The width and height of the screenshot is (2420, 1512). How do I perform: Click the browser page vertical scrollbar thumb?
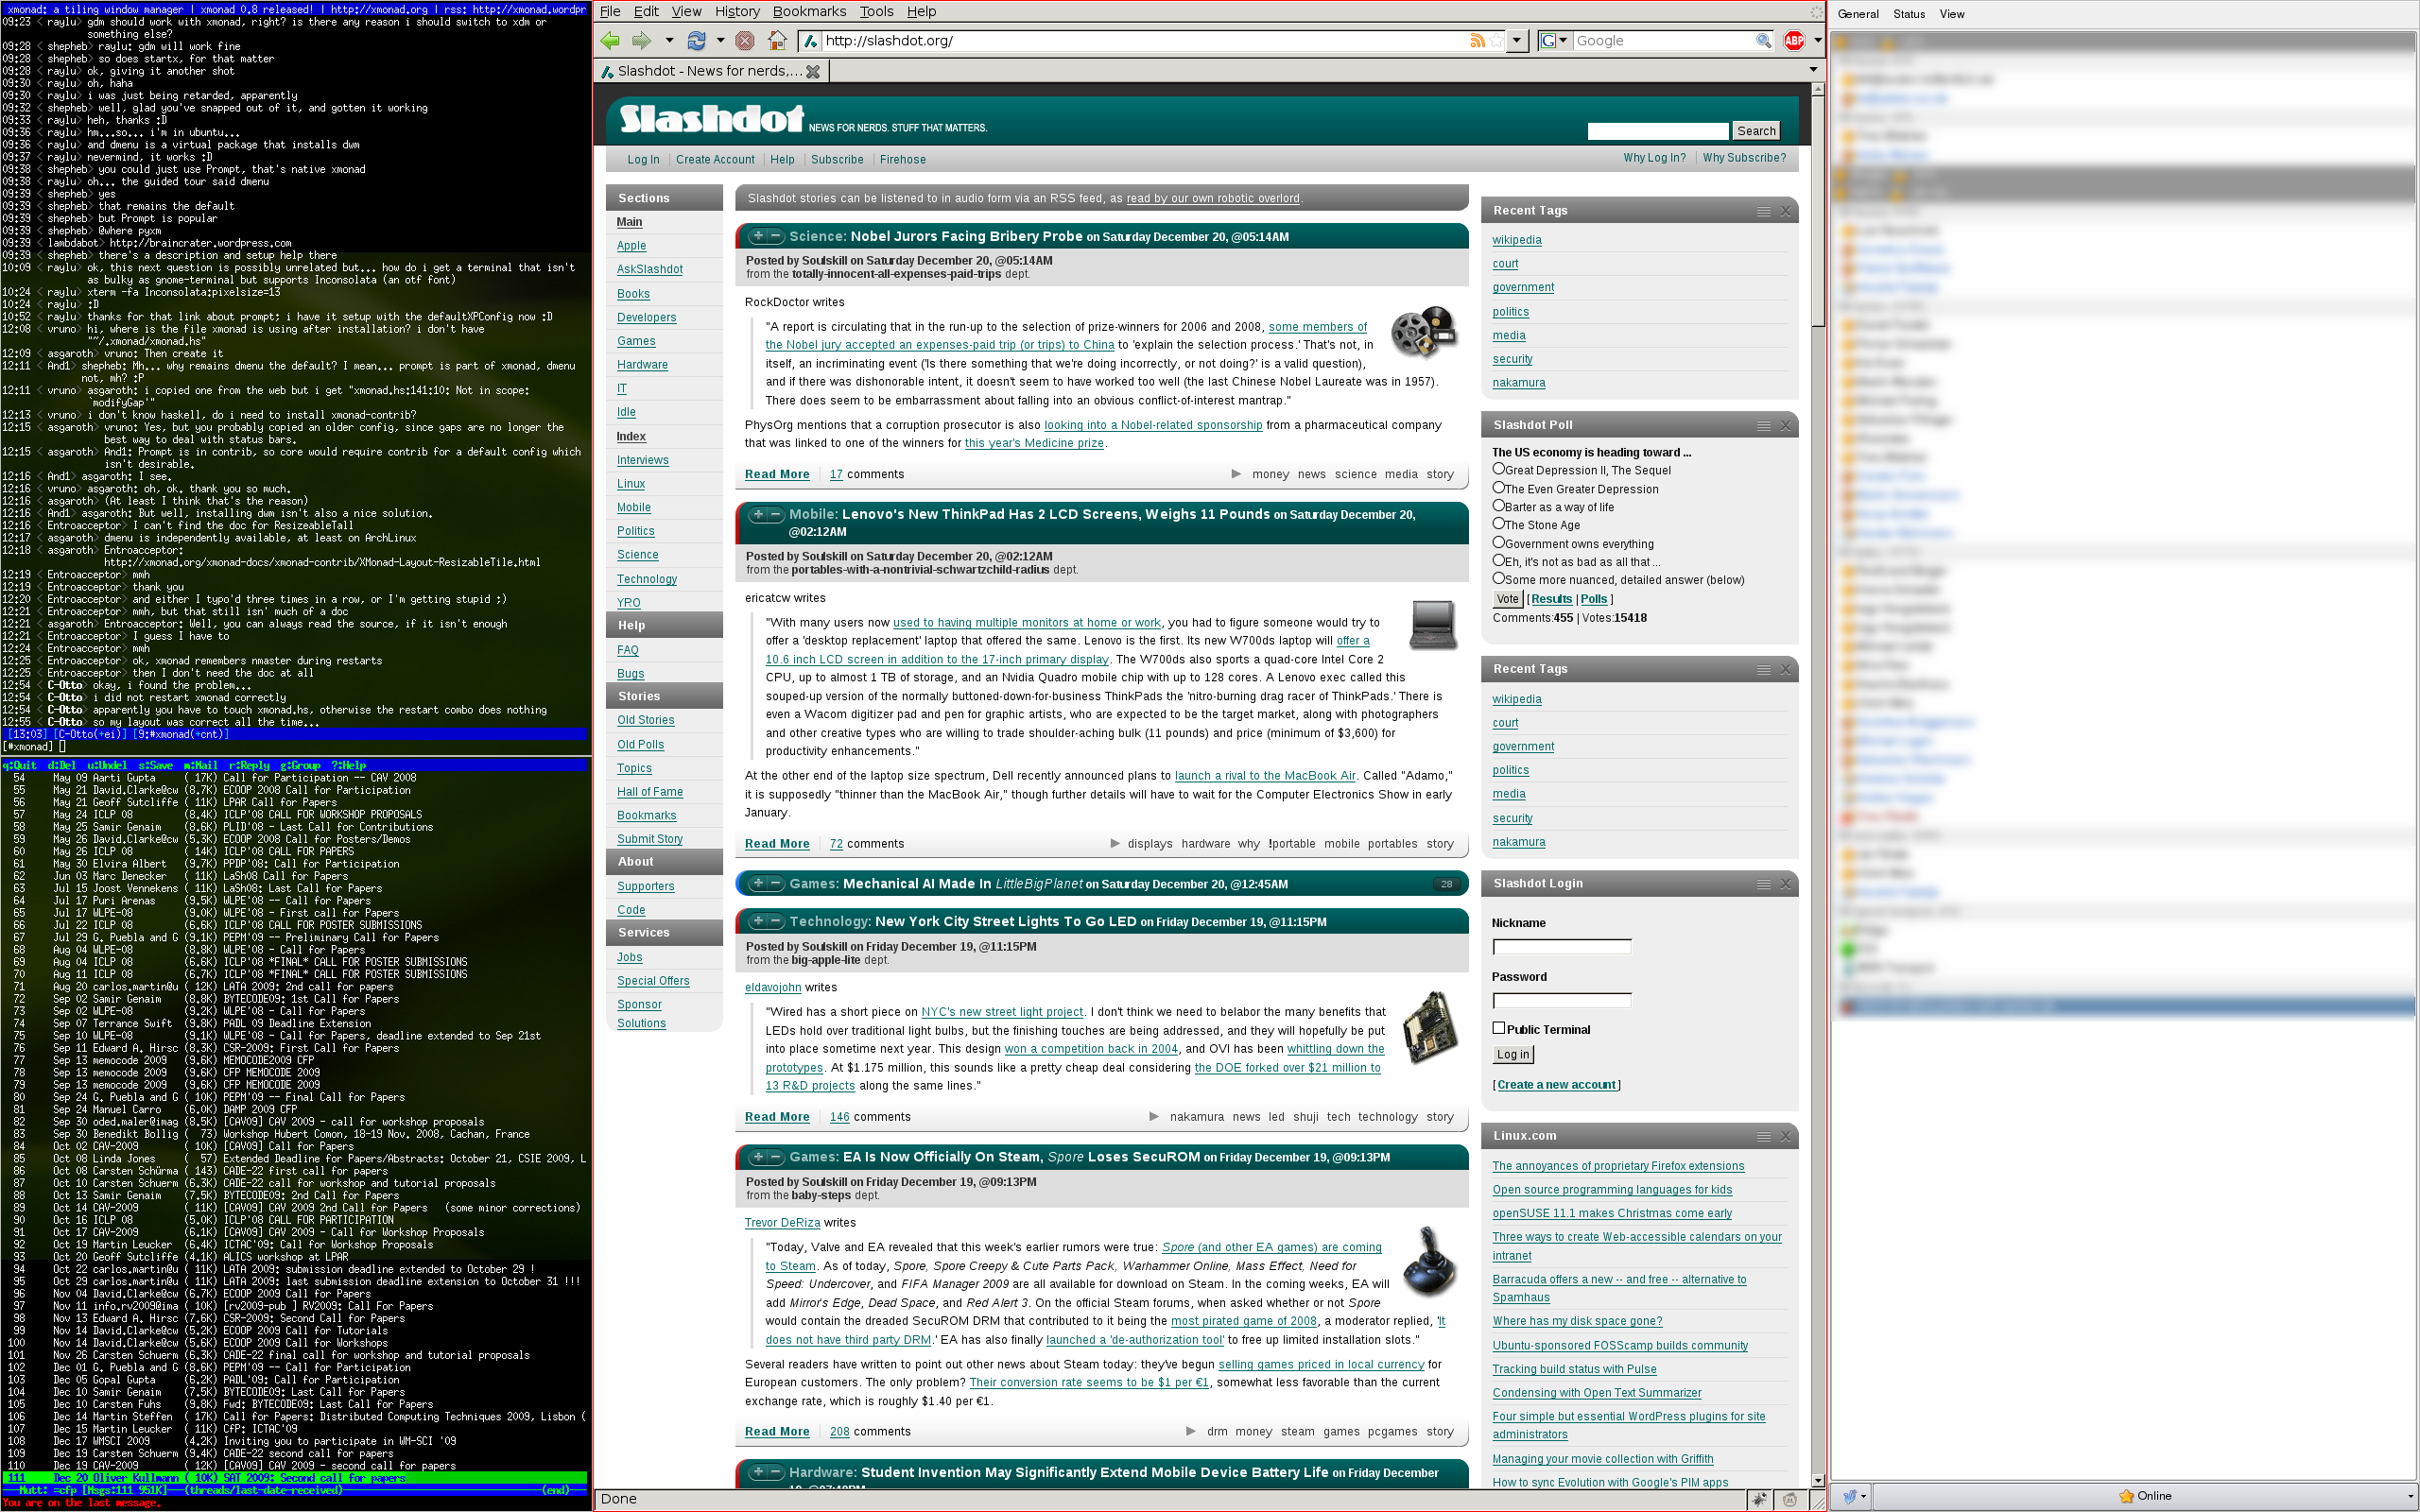pyautogui.click(x=1818, y=210)
